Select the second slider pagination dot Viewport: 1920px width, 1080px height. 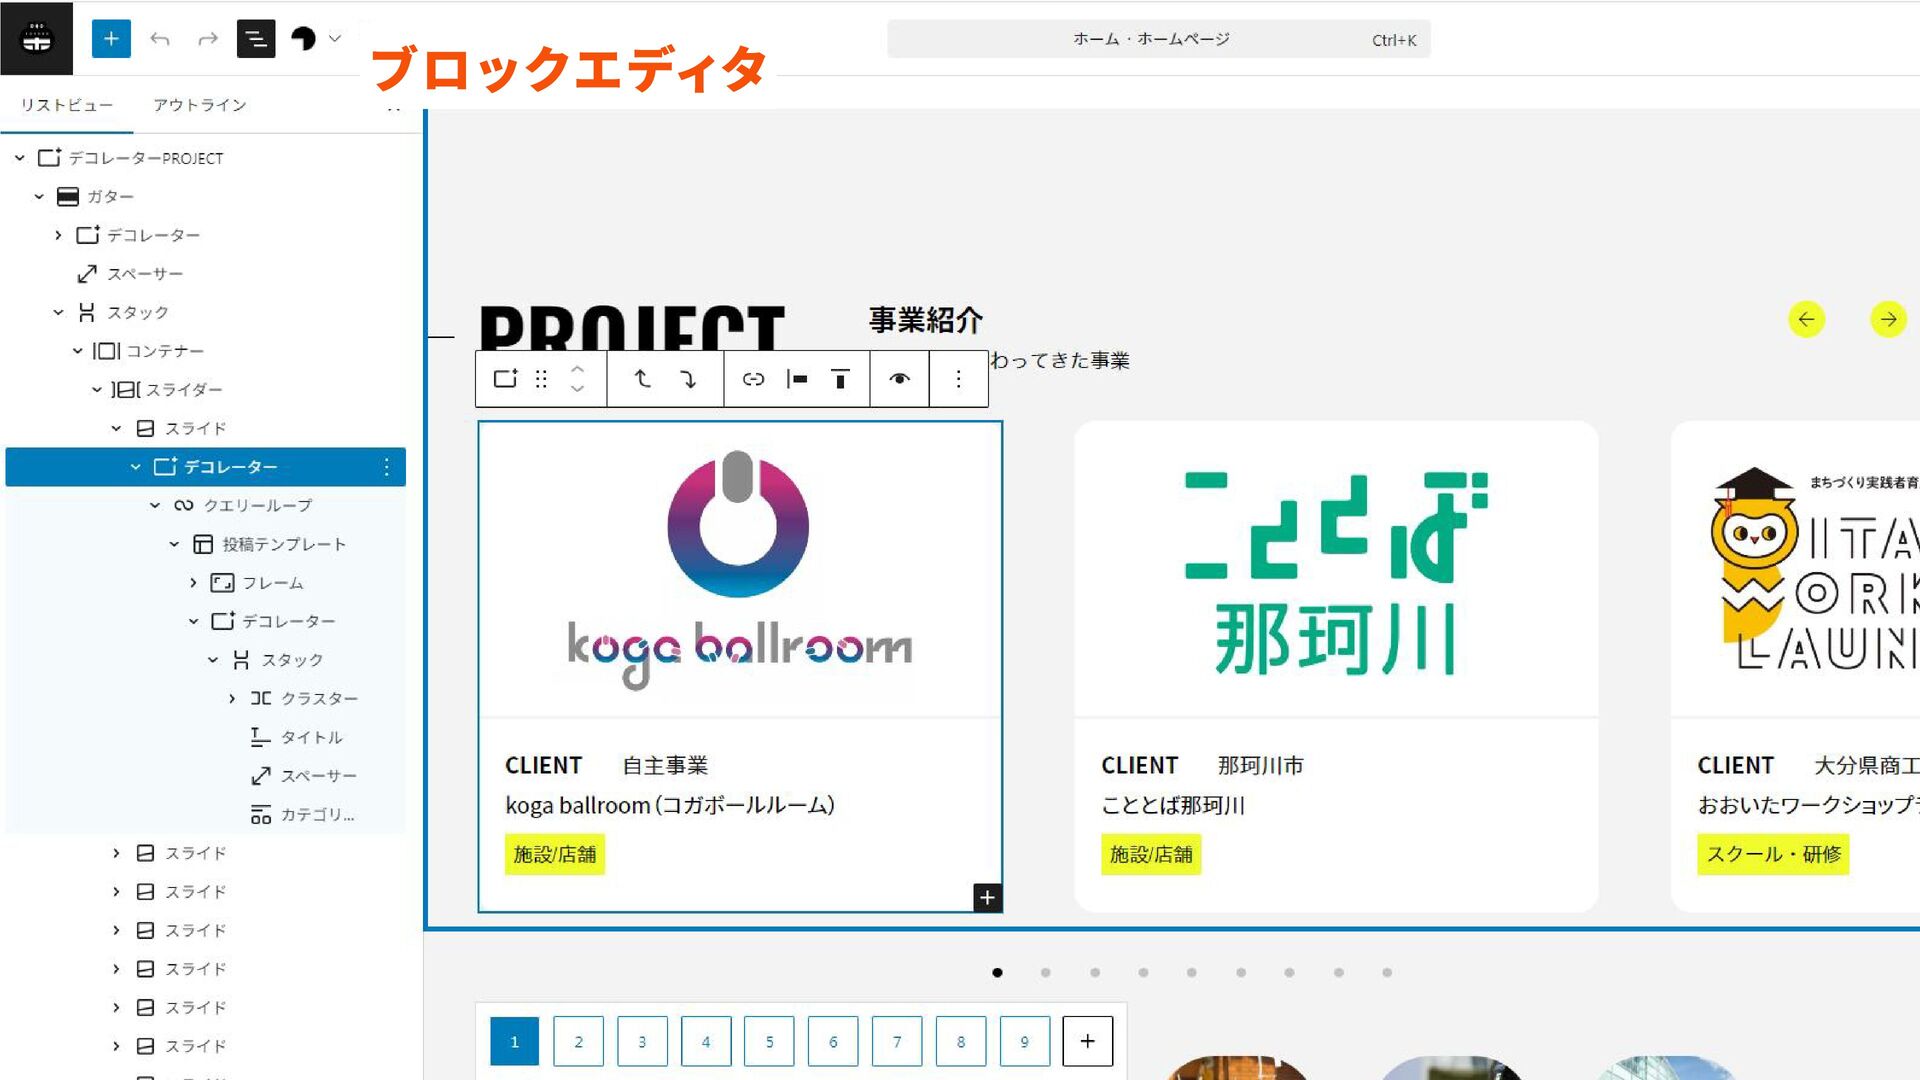tap(1045, 972)
